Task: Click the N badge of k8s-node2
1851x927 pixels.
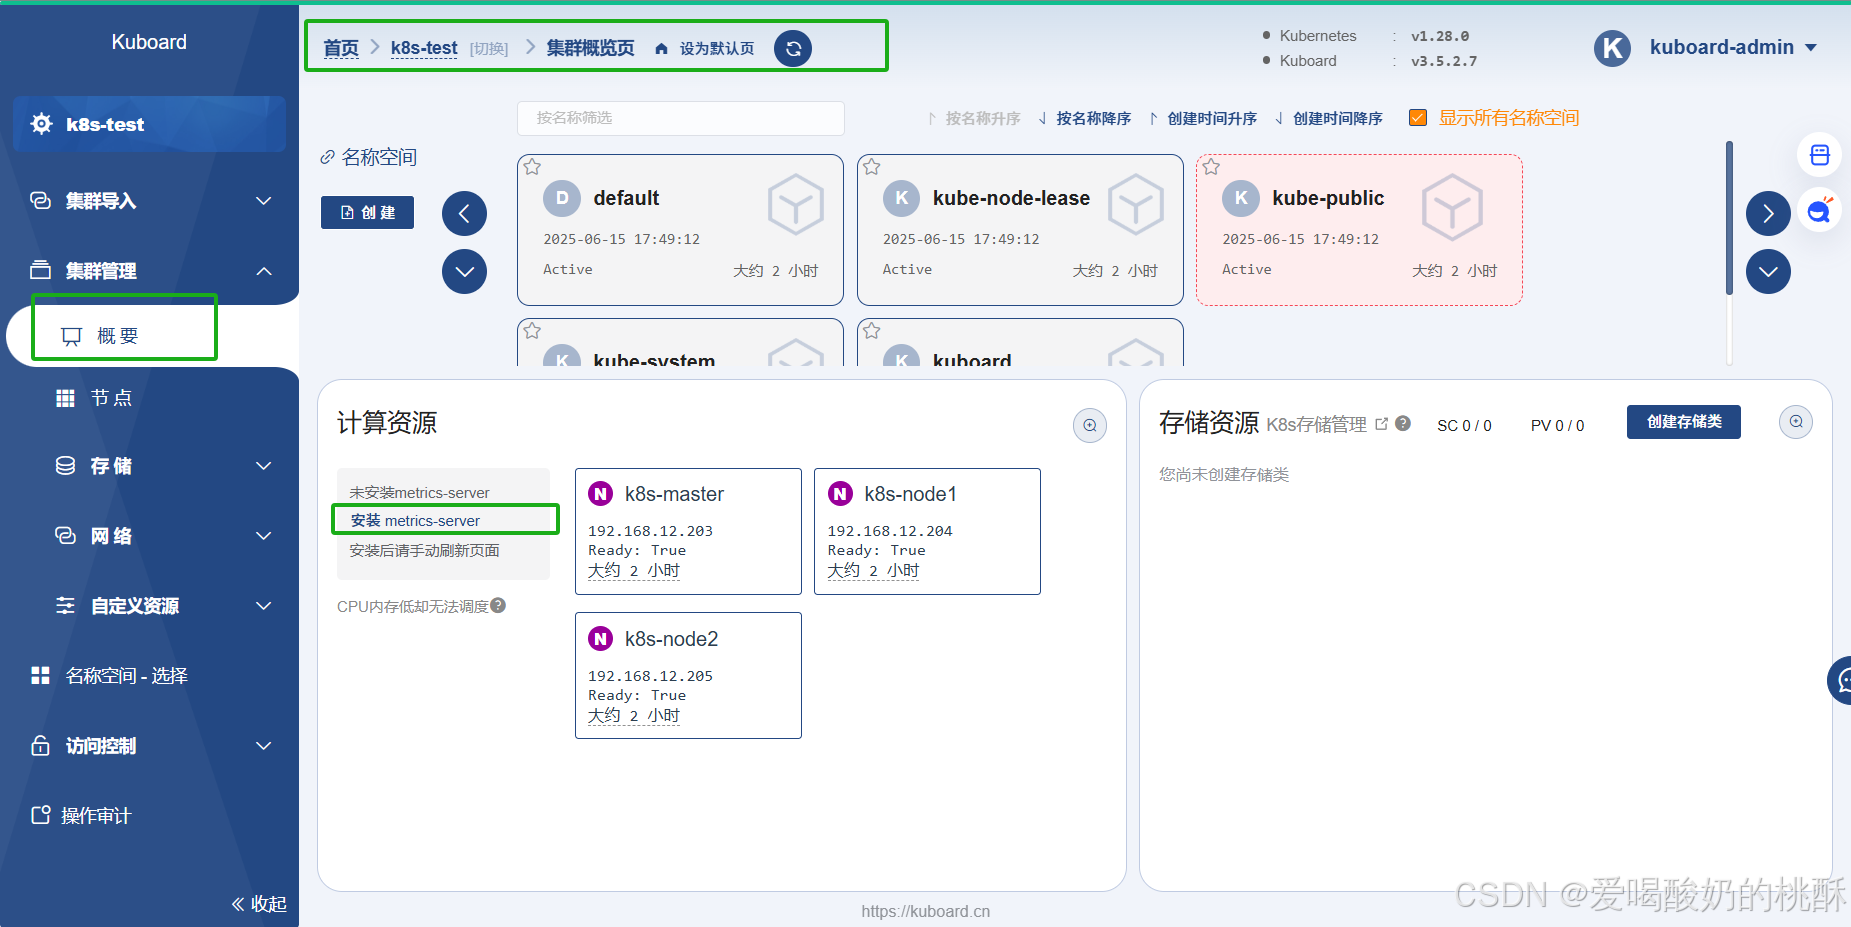Action: (x=601, y=639)
